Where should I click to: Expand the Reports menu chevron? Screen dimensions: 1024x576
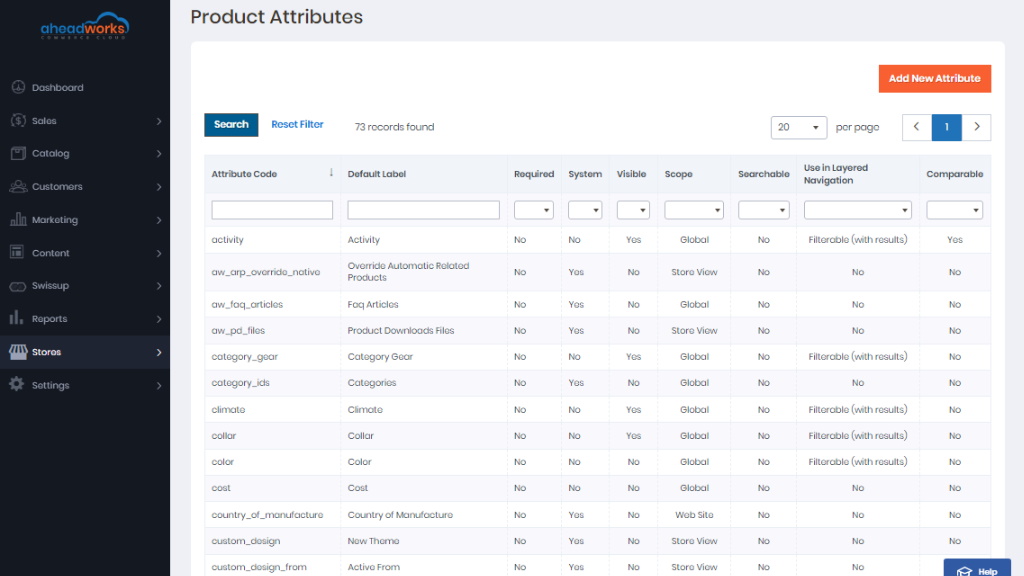tap(159, 319)
